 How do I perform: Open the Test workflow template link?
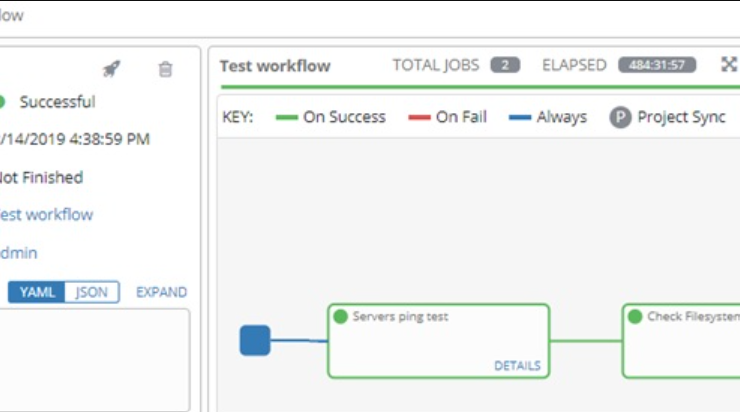(46, 215)
